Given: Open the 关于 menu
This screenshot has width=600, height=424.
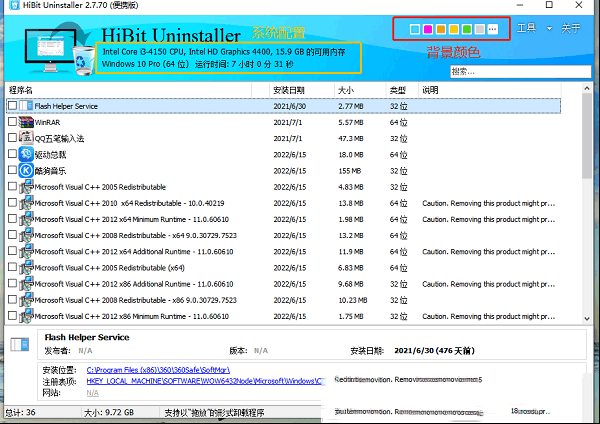Looking at the screenshot, I should pos(571,28).
